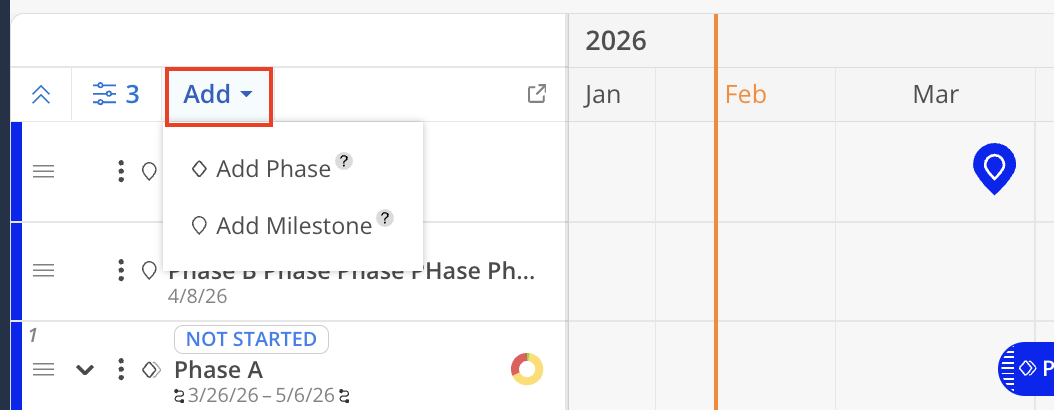Open help tooltip beside Add Milestone

pos(384,218)
